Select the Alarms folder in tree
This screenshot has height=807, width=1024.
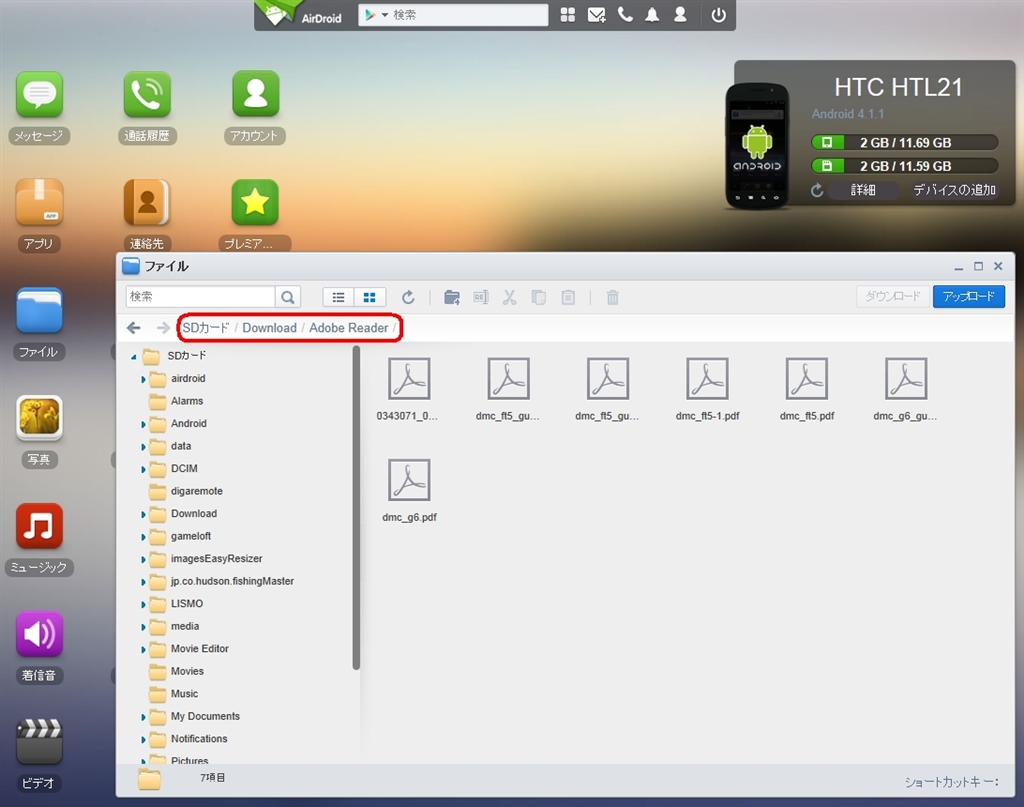[x=176, y=402]
